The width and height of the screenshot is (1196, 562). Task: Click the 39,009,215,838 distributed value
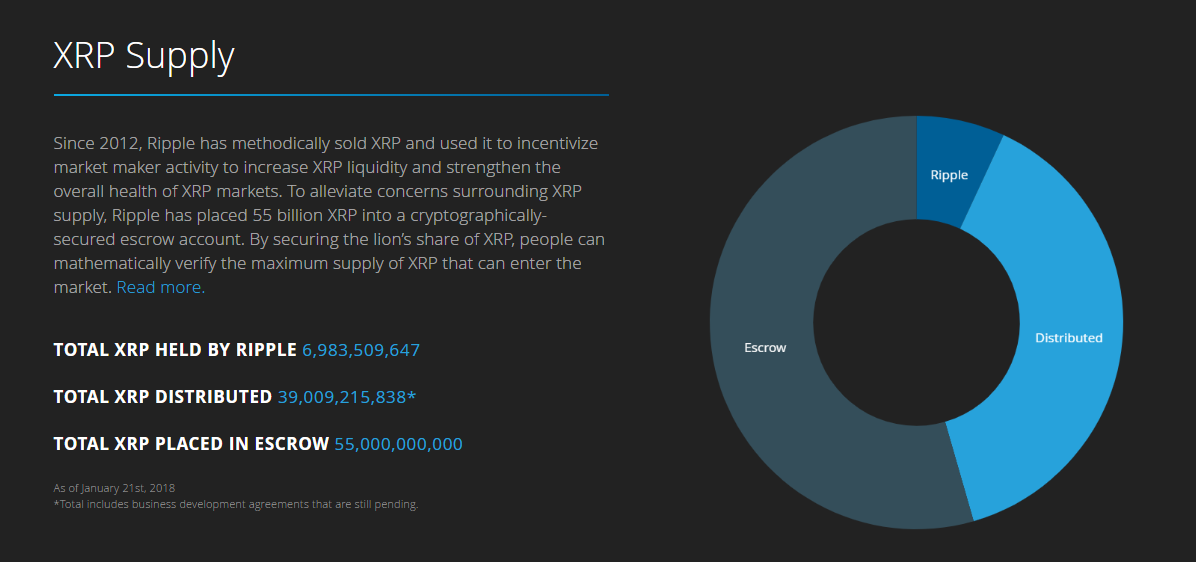pyautogui.click(x=341, y=397)
